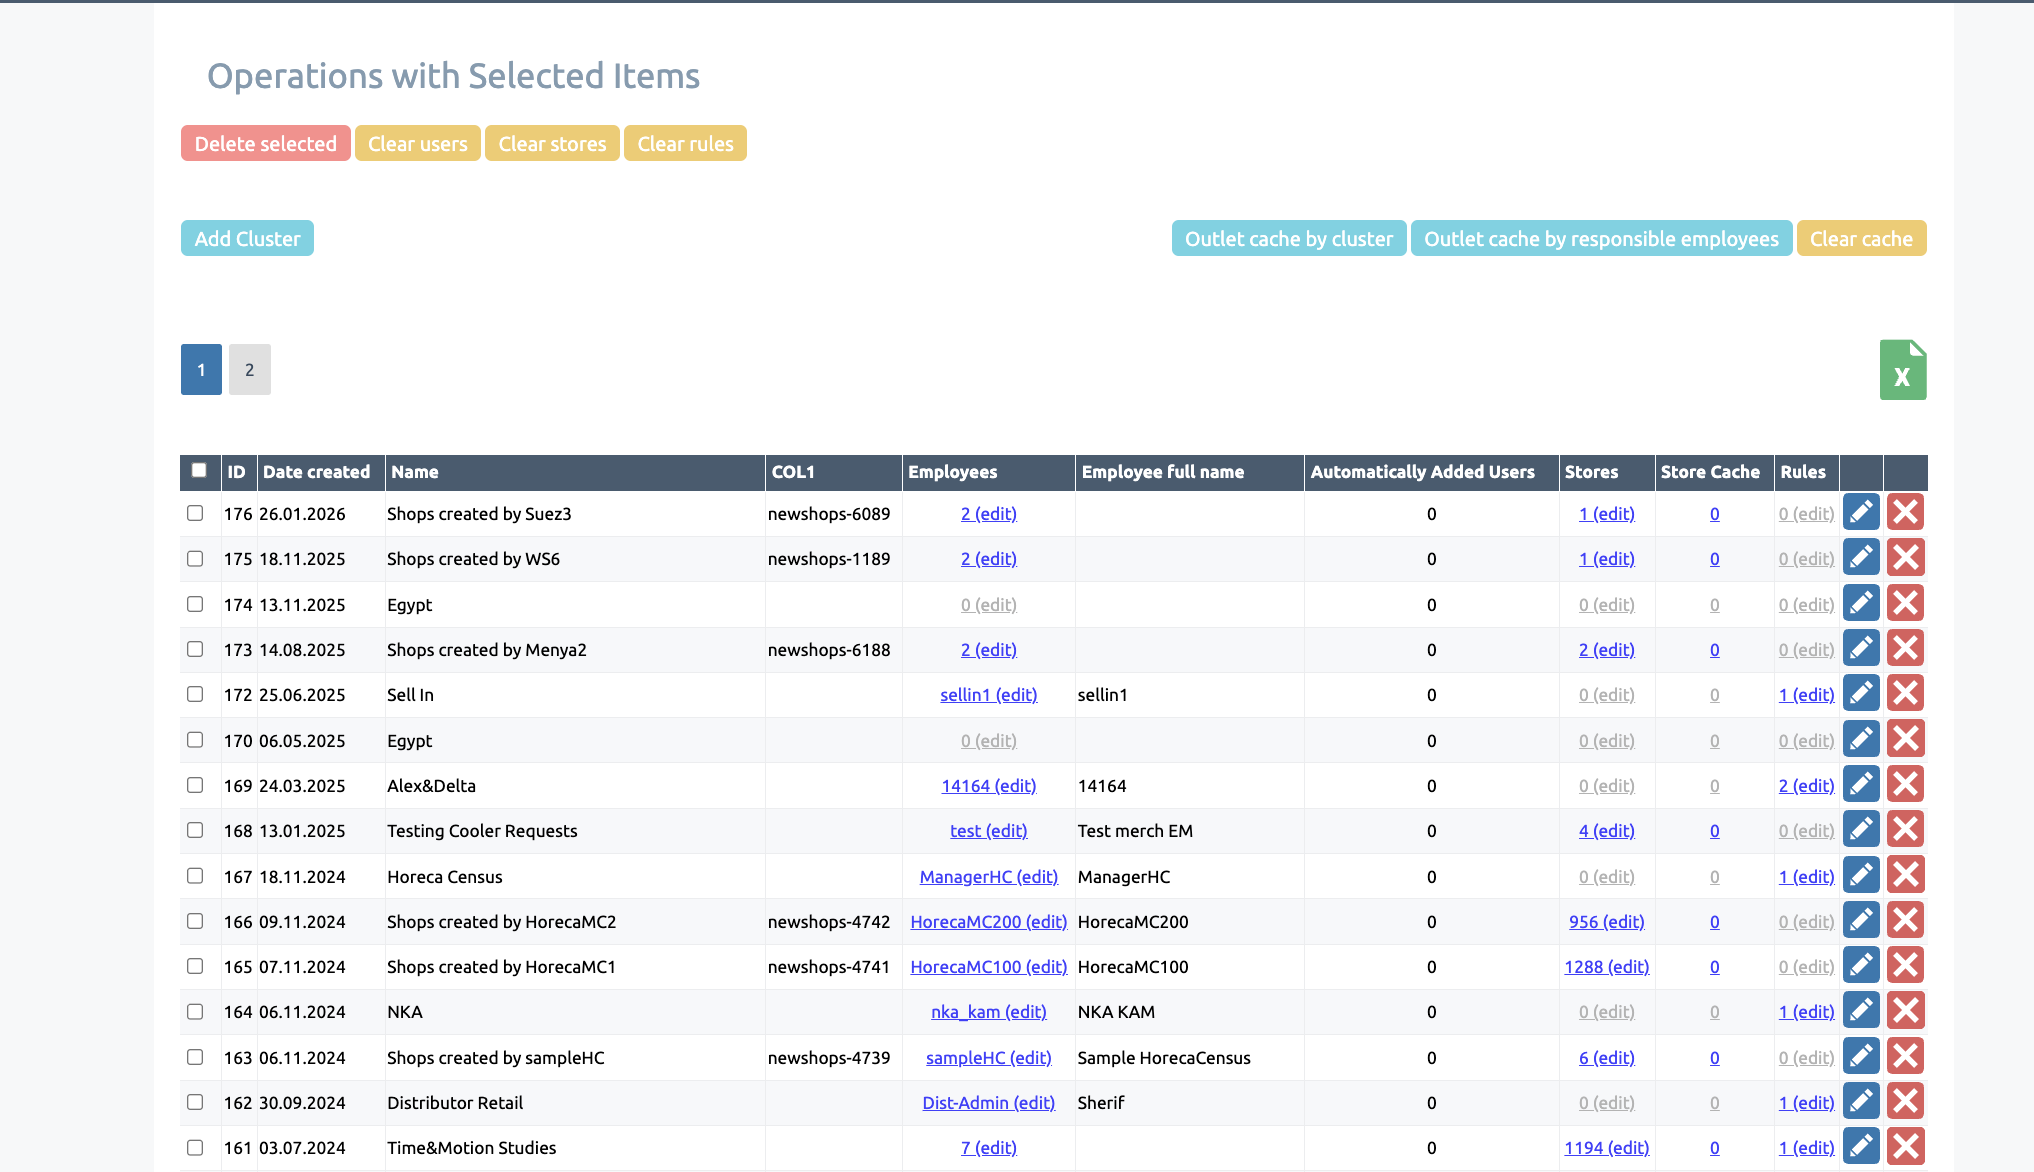Open pencil editor for Horeca Census row
2034x1172 pixels.
click(x=1861, y=876)
